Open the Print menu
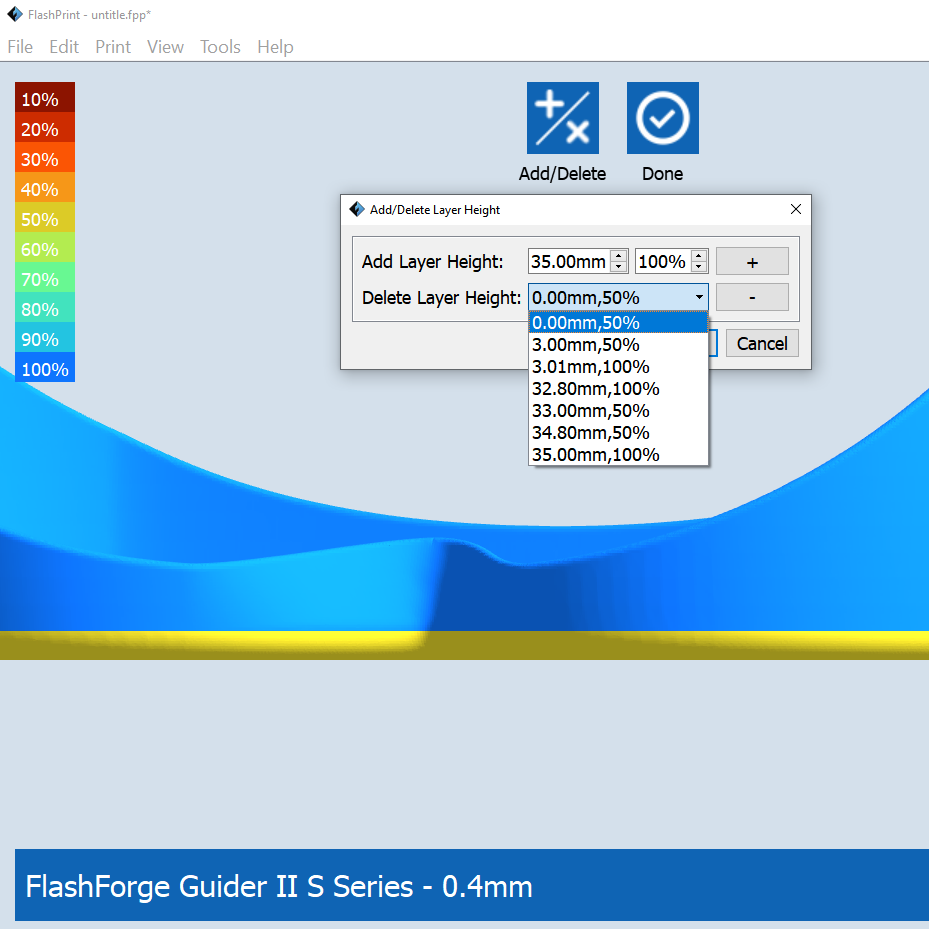This screenshot has width=929, height=929. pyautogui.click(x=113, y=47)
